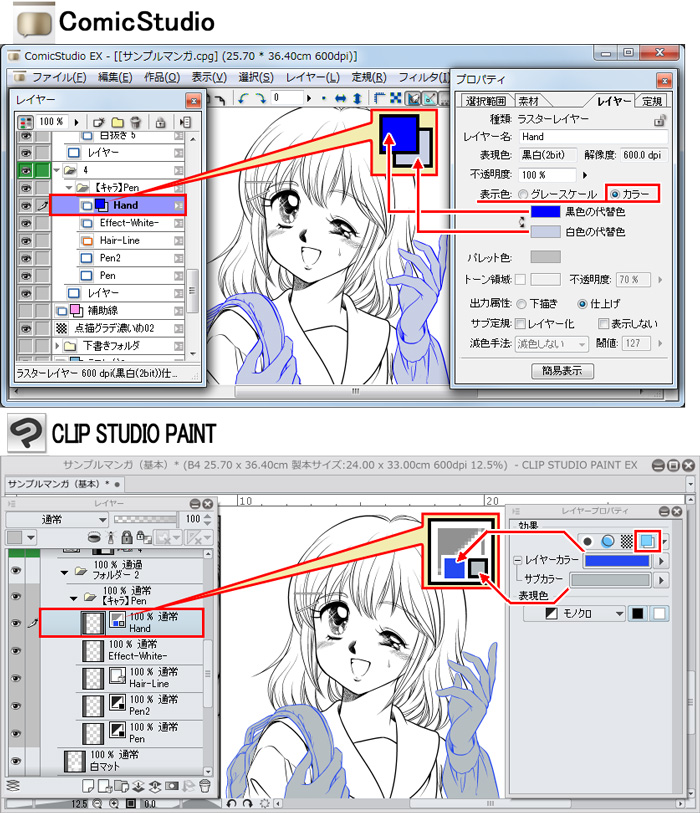
Task: Show the 補助線 layer in ComicStudio
Action: pos(25,311)
